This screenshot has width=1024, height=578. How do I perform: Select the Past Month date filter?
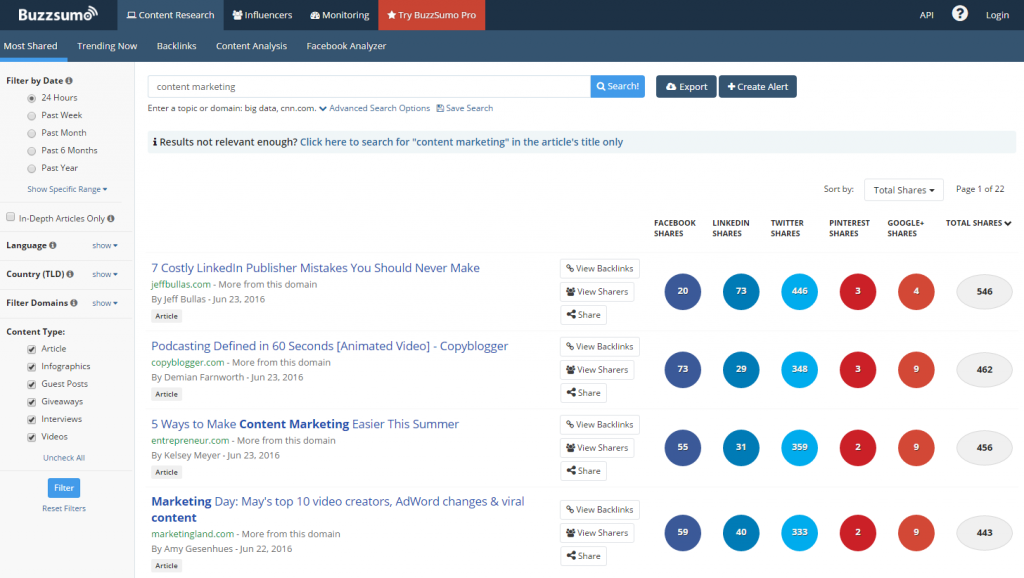pyautogui.click(x=31, y=133)
